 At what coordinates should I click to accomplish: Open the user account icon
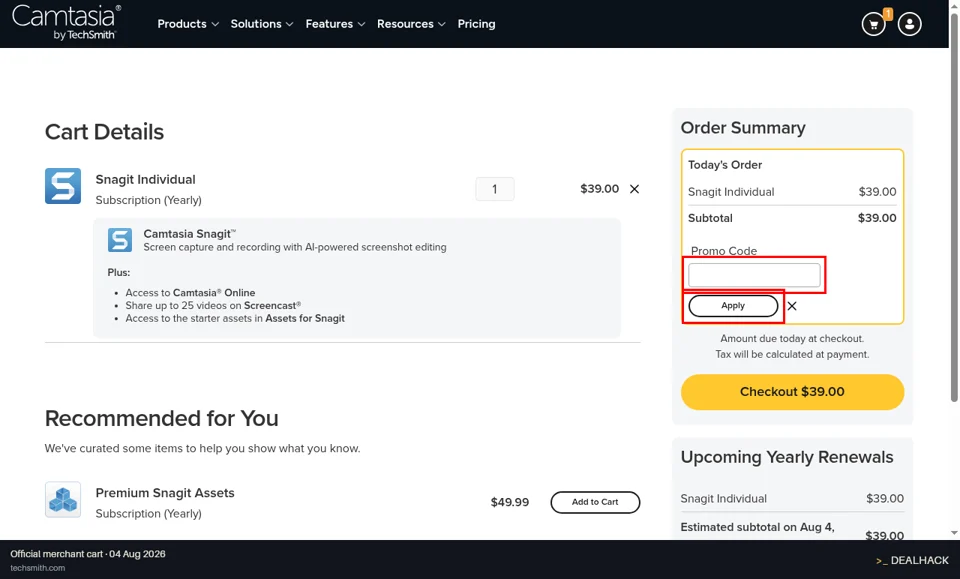(x=909, y=24)
